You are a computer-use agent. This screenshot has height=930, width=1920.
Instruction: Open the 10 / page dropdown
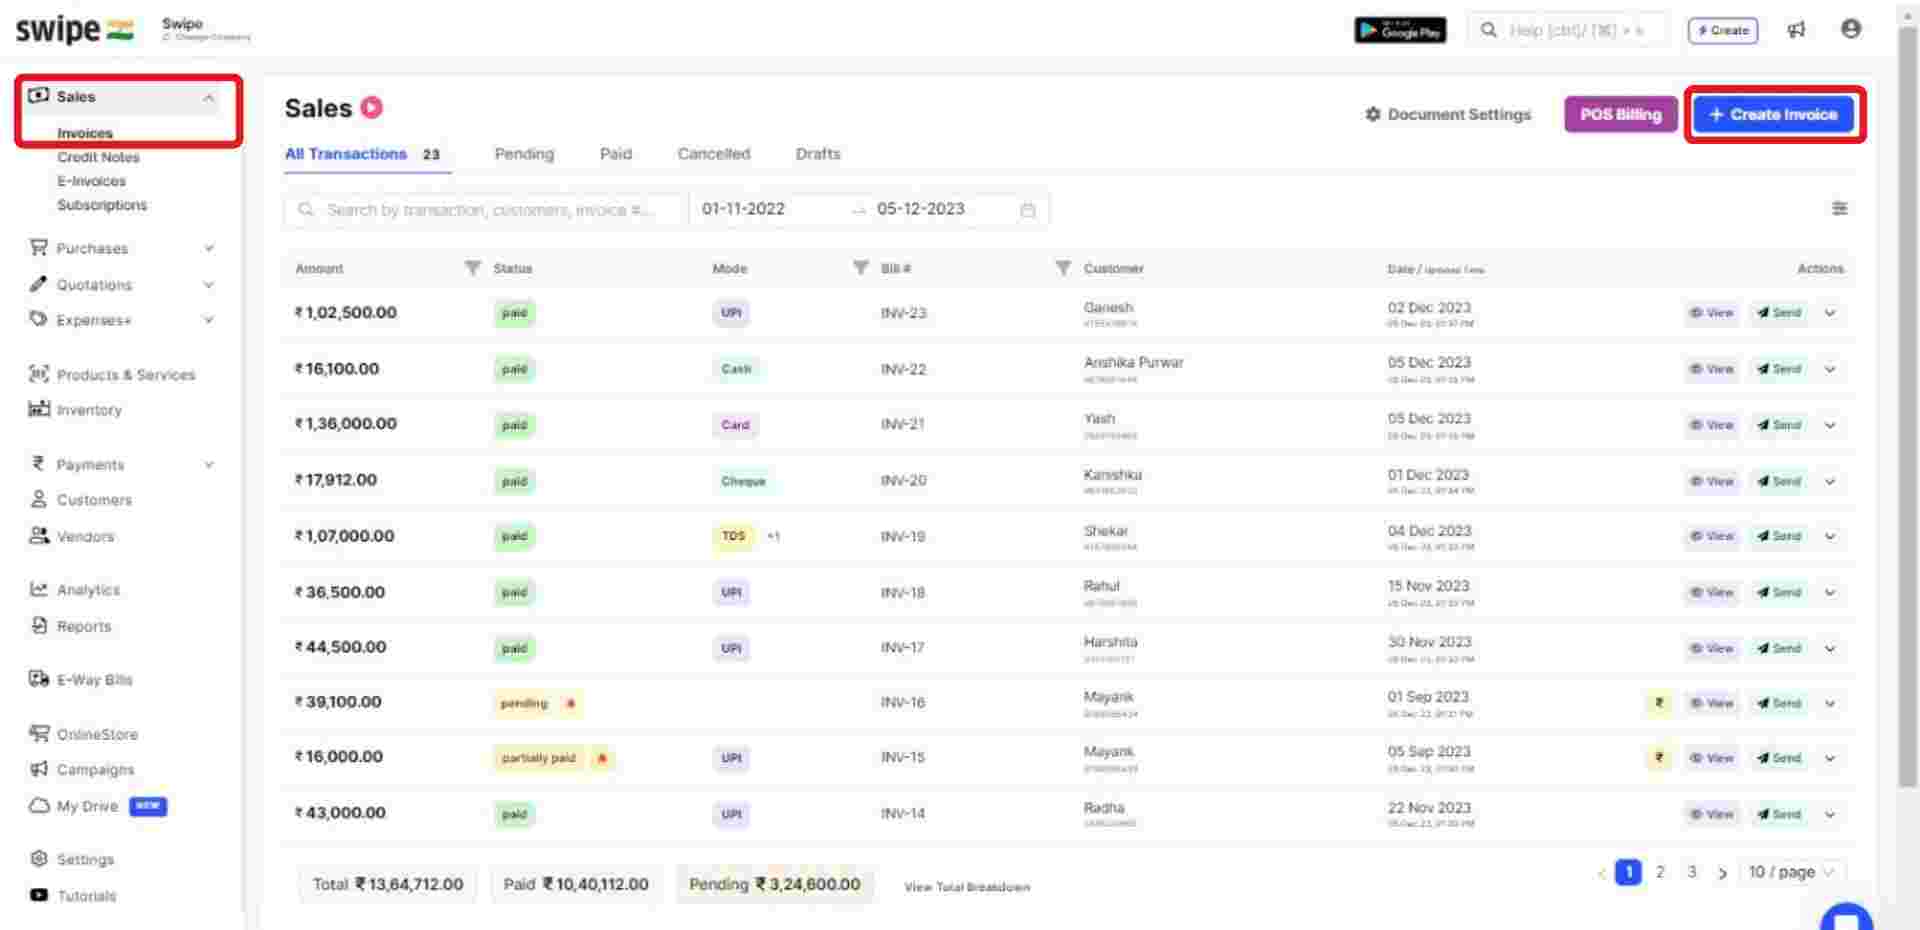click(1791, 872)
